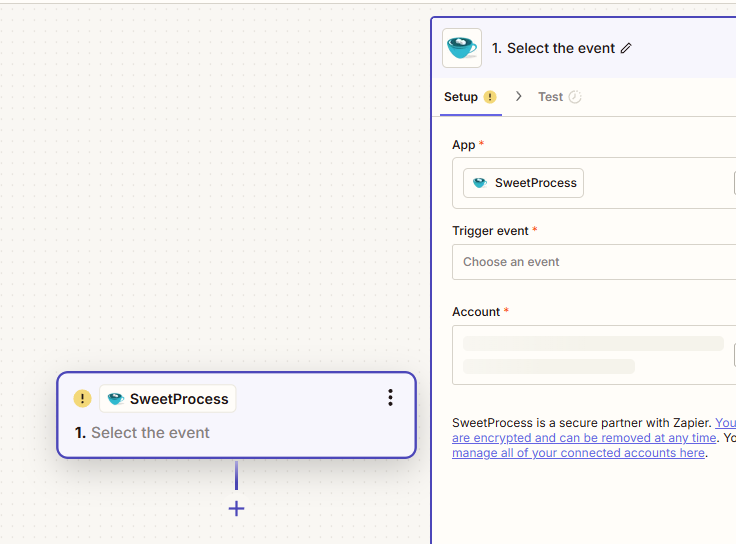Click the plus icon below the node
Screen dimensions: 736x544
[x=236, y=509]
